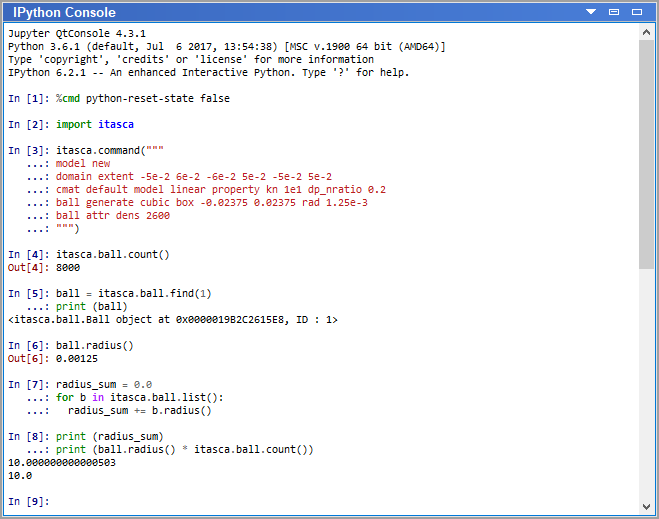Click the '%cmd python-reset-state false' line
This screenshot has width=659, height=519.
(x=142, y=98)
